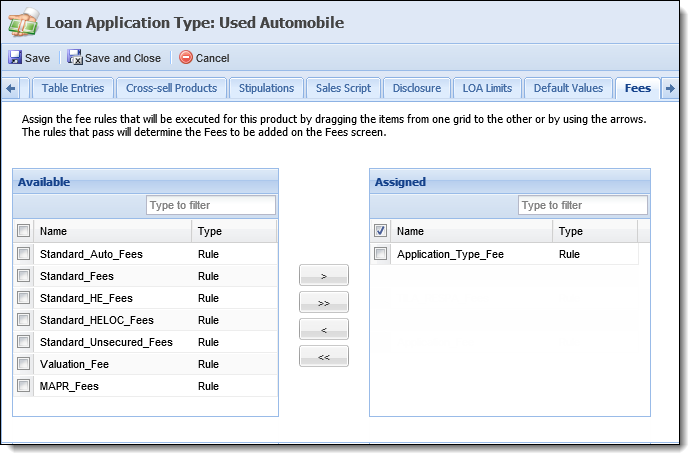
Task: Select the Standard_Unsecured_Fees row name
Action: [106, 342]
